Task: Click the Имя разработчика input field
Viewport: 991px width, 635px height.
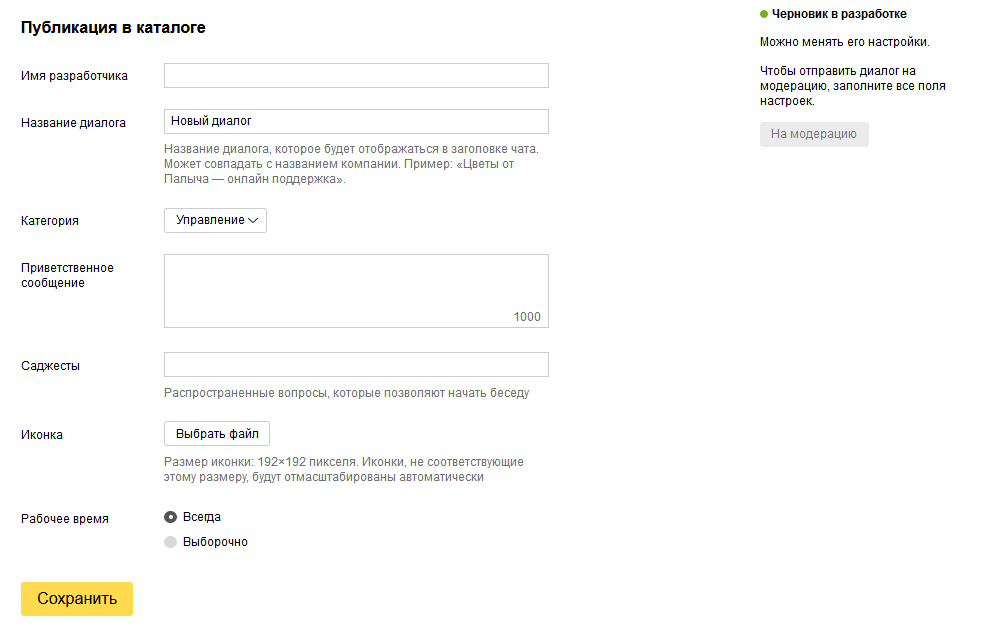Action: pyautogui.click(x=356, y=75)
